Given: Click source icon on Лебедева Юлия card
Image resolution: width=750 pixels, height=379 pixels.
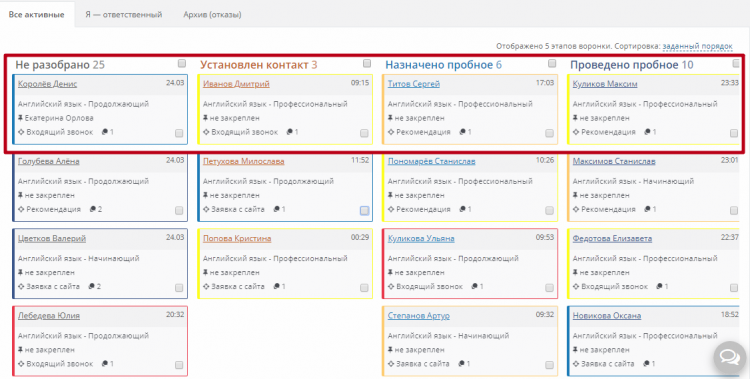Looking at the screenshot, I should click(21, 364).
